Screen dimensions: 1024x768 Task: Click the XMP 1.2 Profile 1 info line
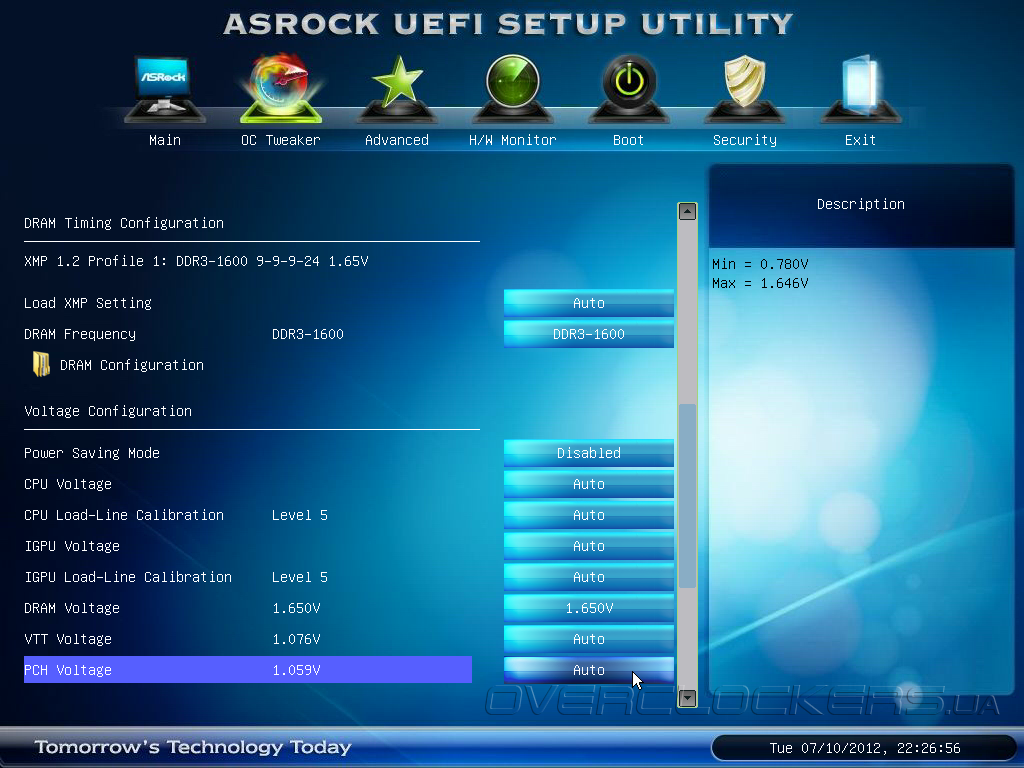pos(196,261)
